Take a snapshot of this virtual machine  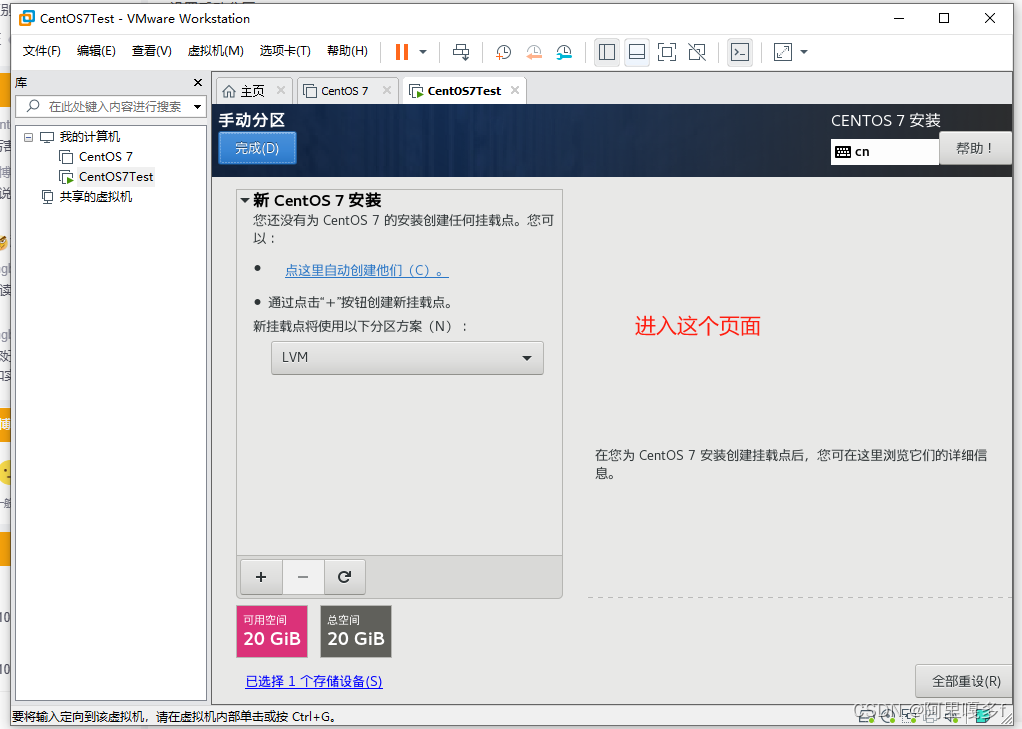coord(504,51)
